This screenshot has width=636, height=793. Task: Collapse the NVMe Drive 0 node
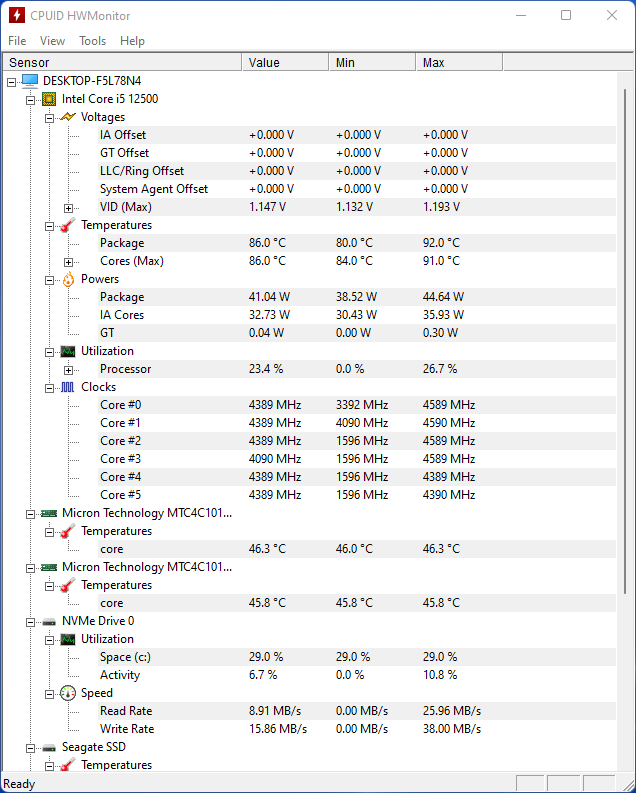[30, 623]
